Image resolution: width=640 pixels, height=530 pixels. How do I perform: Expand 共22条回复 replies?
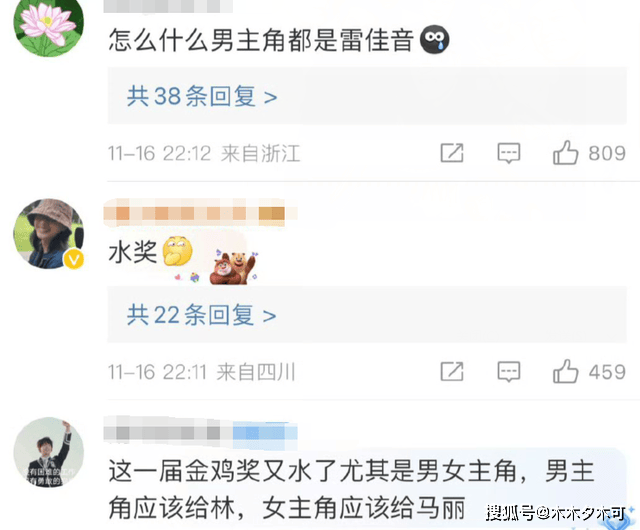[x=201, y=315]
